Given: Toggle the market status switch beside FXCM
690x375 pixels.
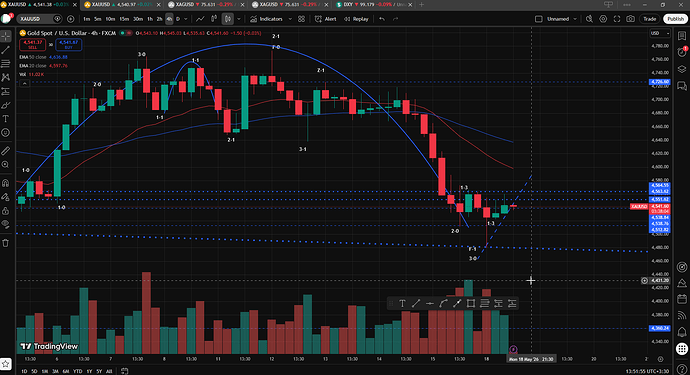Looking at the screenshot, I should coord(125,33).
